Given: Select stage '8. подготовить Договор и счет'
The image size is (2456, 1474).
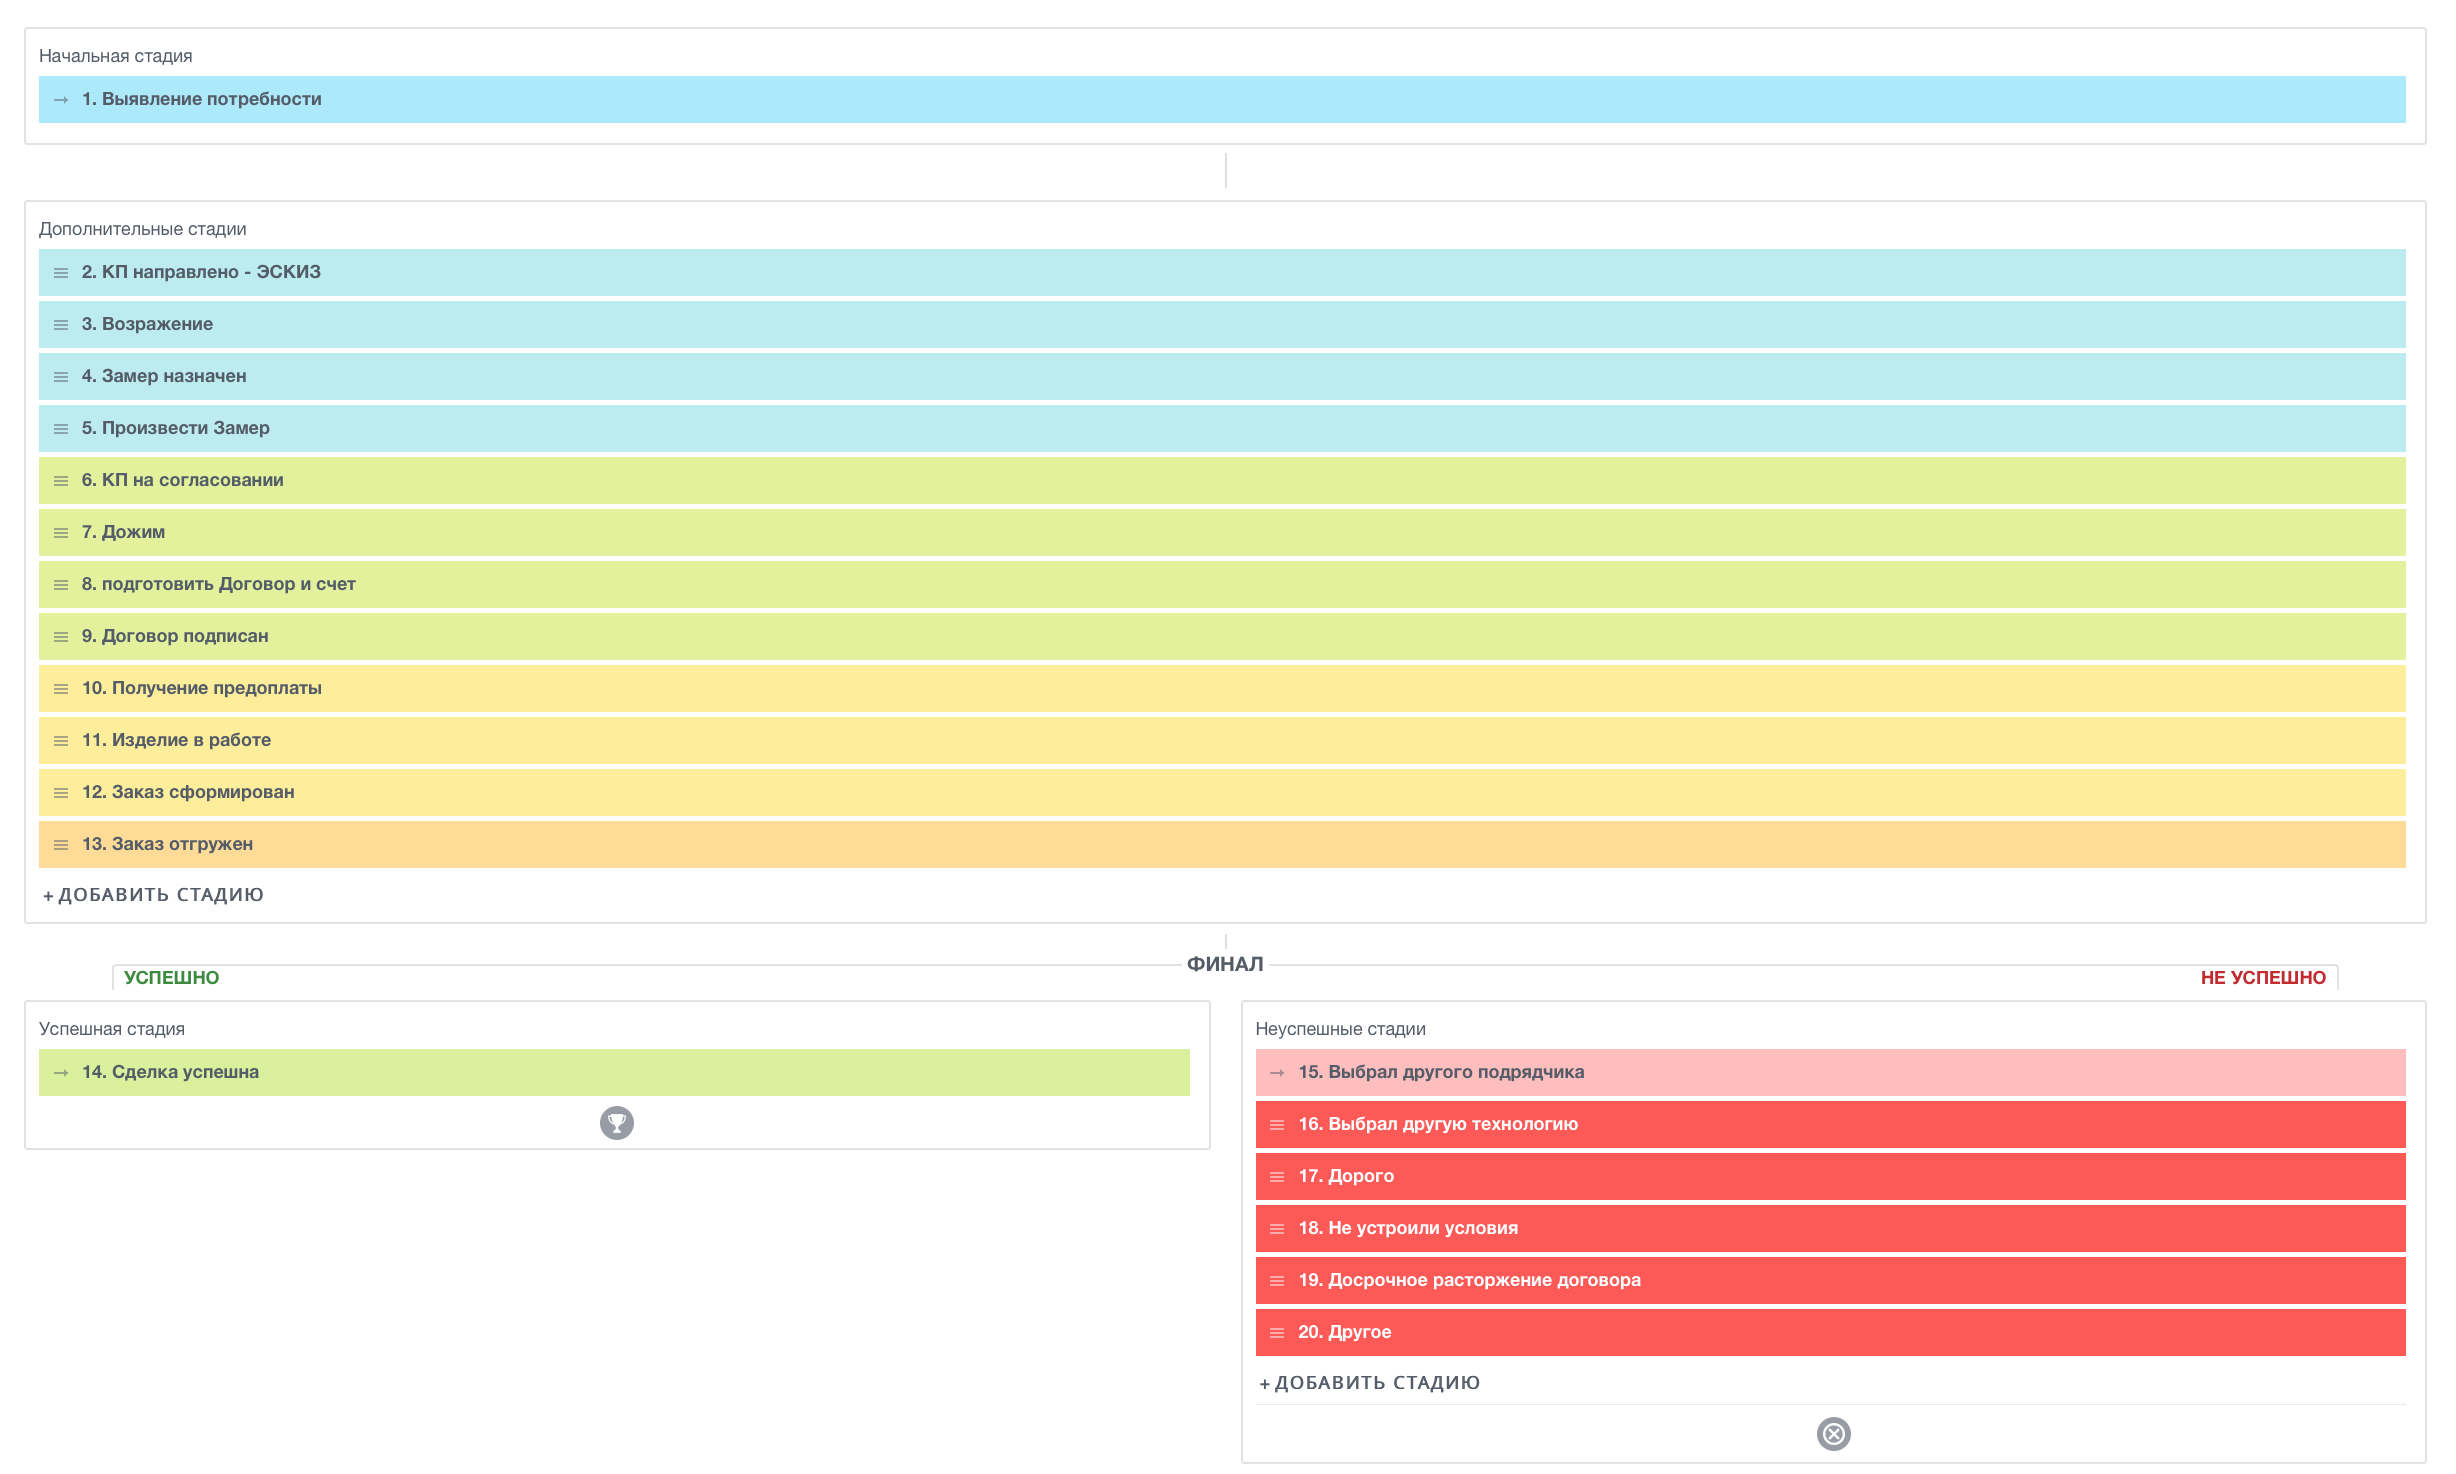Looking at the screenshot, I should 218,584.
